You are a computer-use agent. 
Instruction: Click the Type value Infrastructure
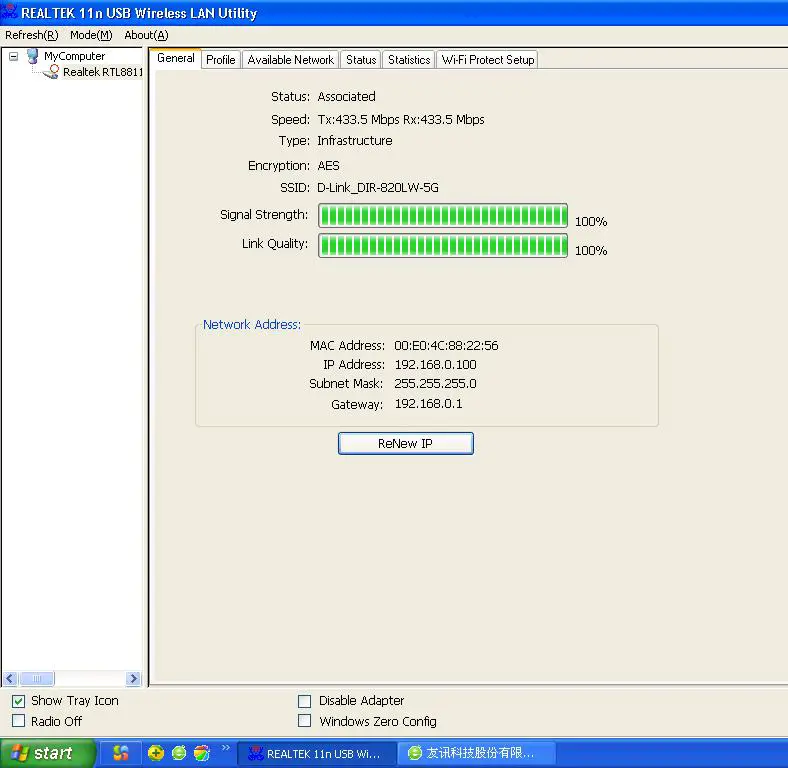355,141
